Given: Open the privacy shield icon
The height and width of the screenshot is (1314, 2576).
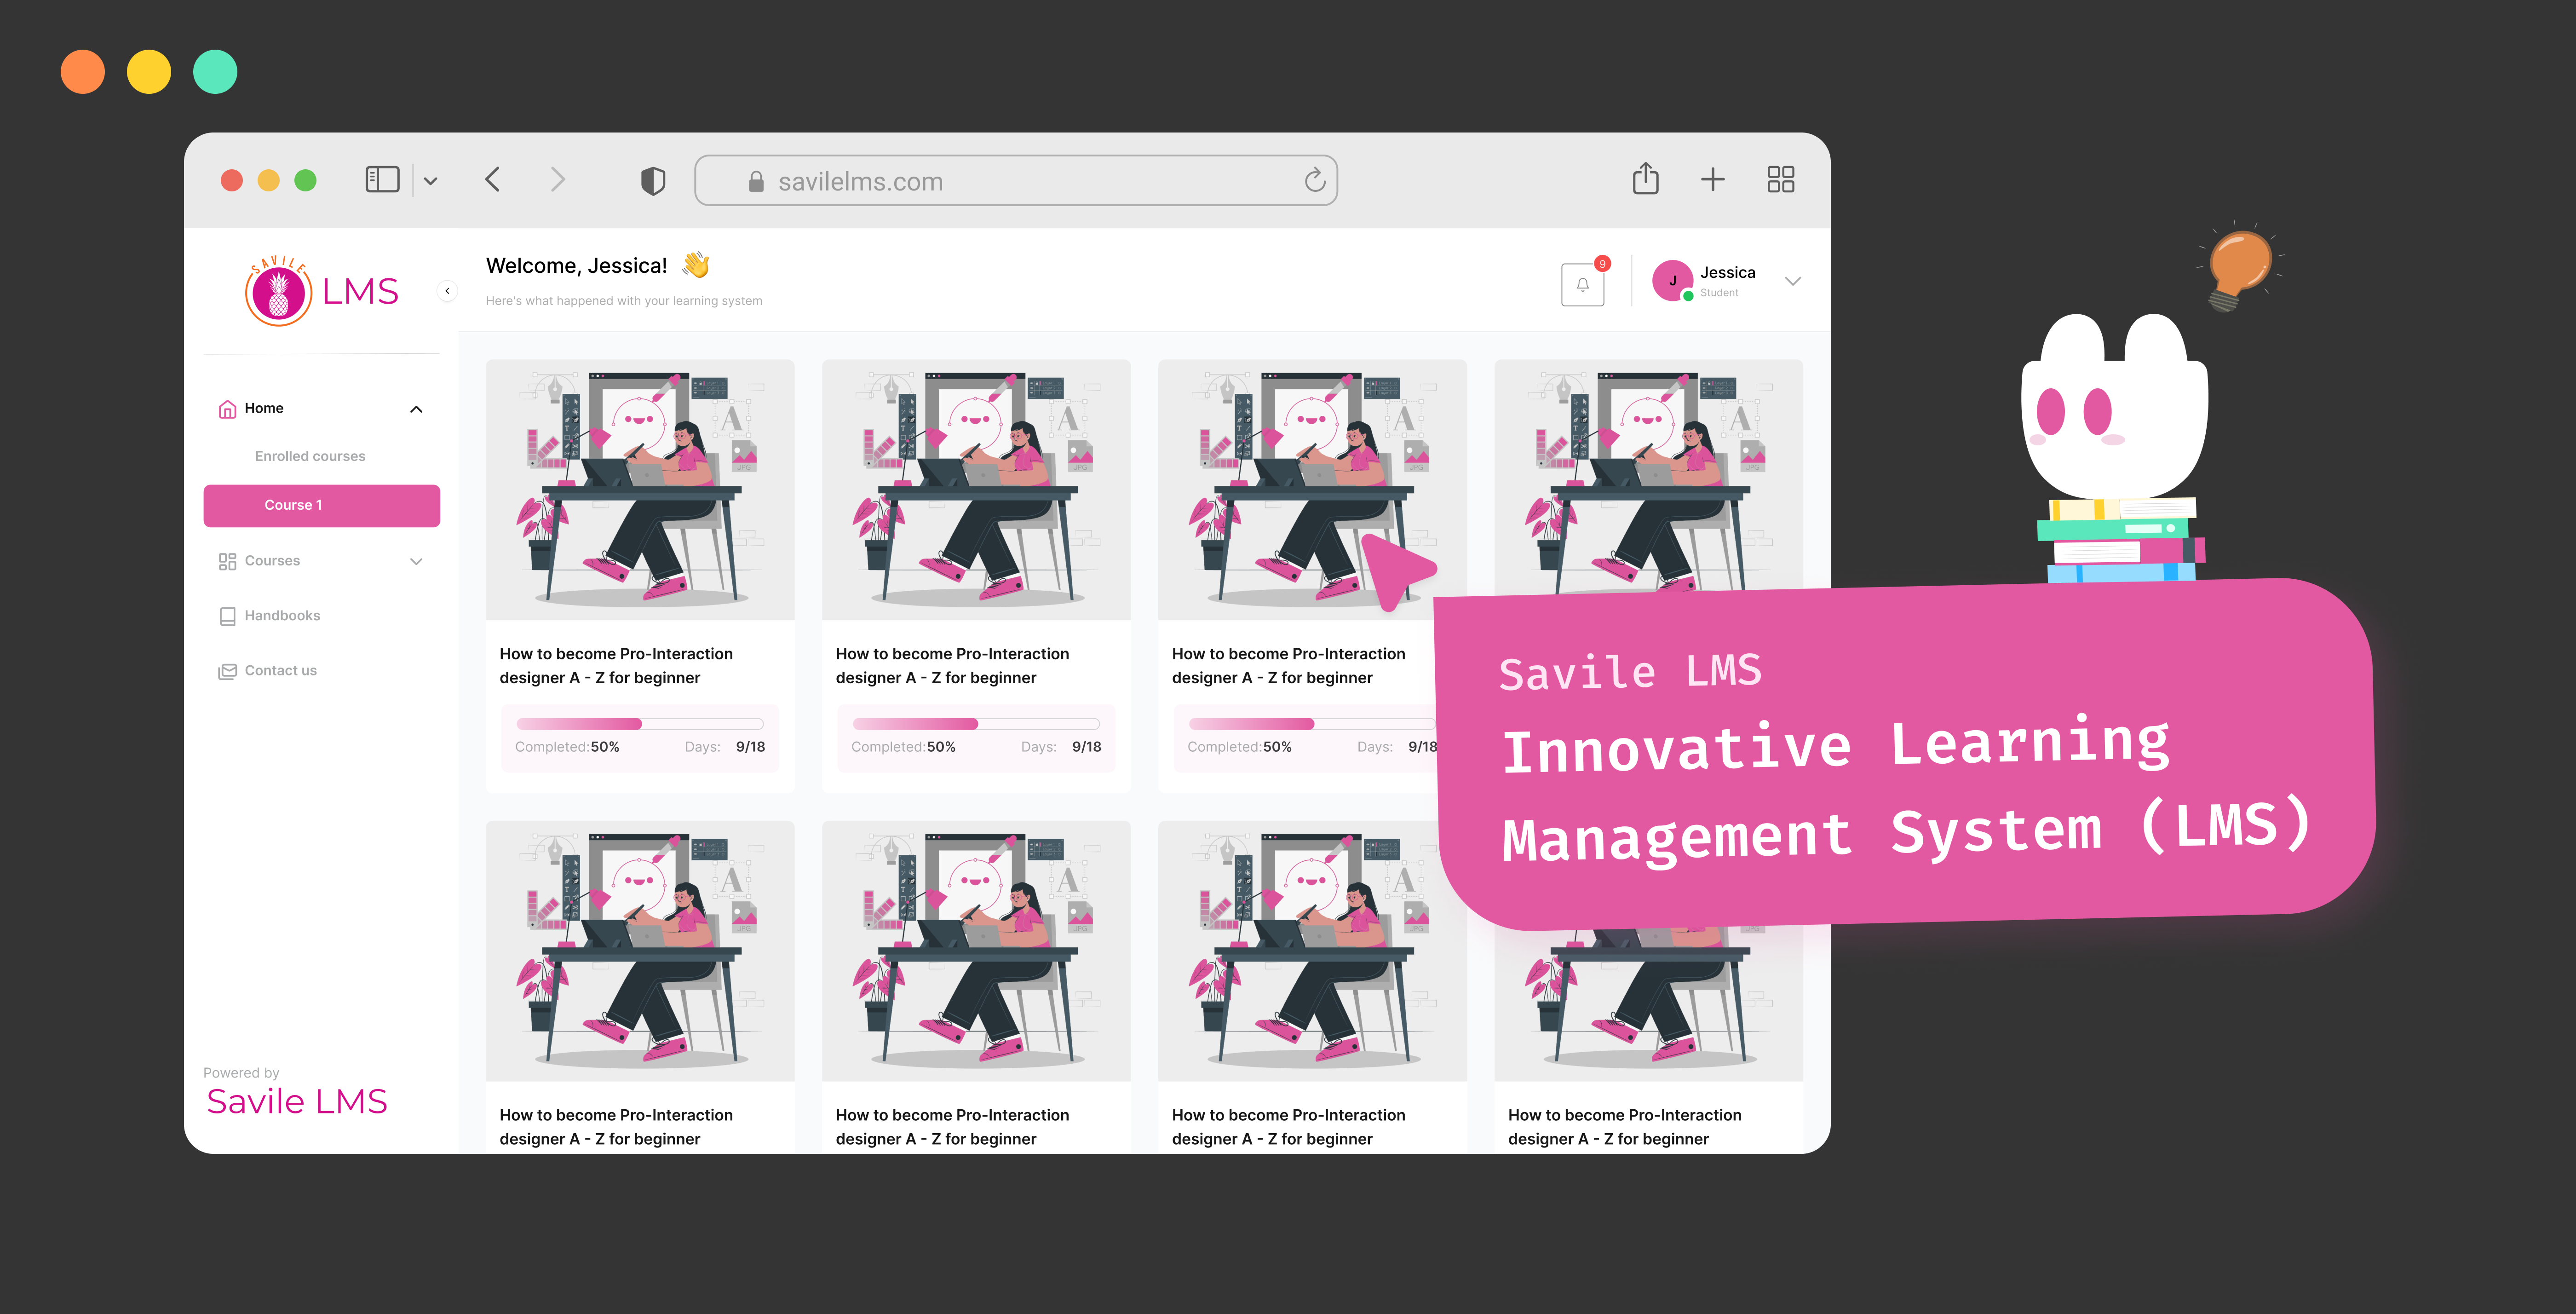Looking at the screenshot, I should tap(653, 181).
